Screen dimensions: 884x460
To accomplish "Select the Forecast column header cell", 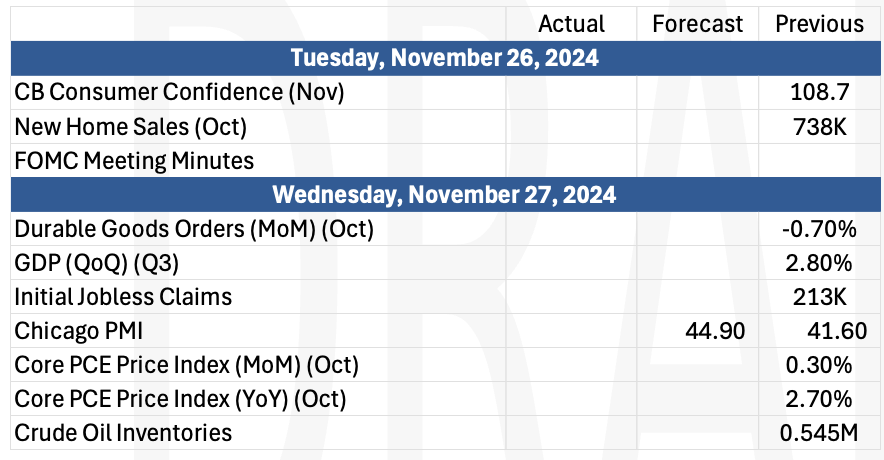I will 697,24.
